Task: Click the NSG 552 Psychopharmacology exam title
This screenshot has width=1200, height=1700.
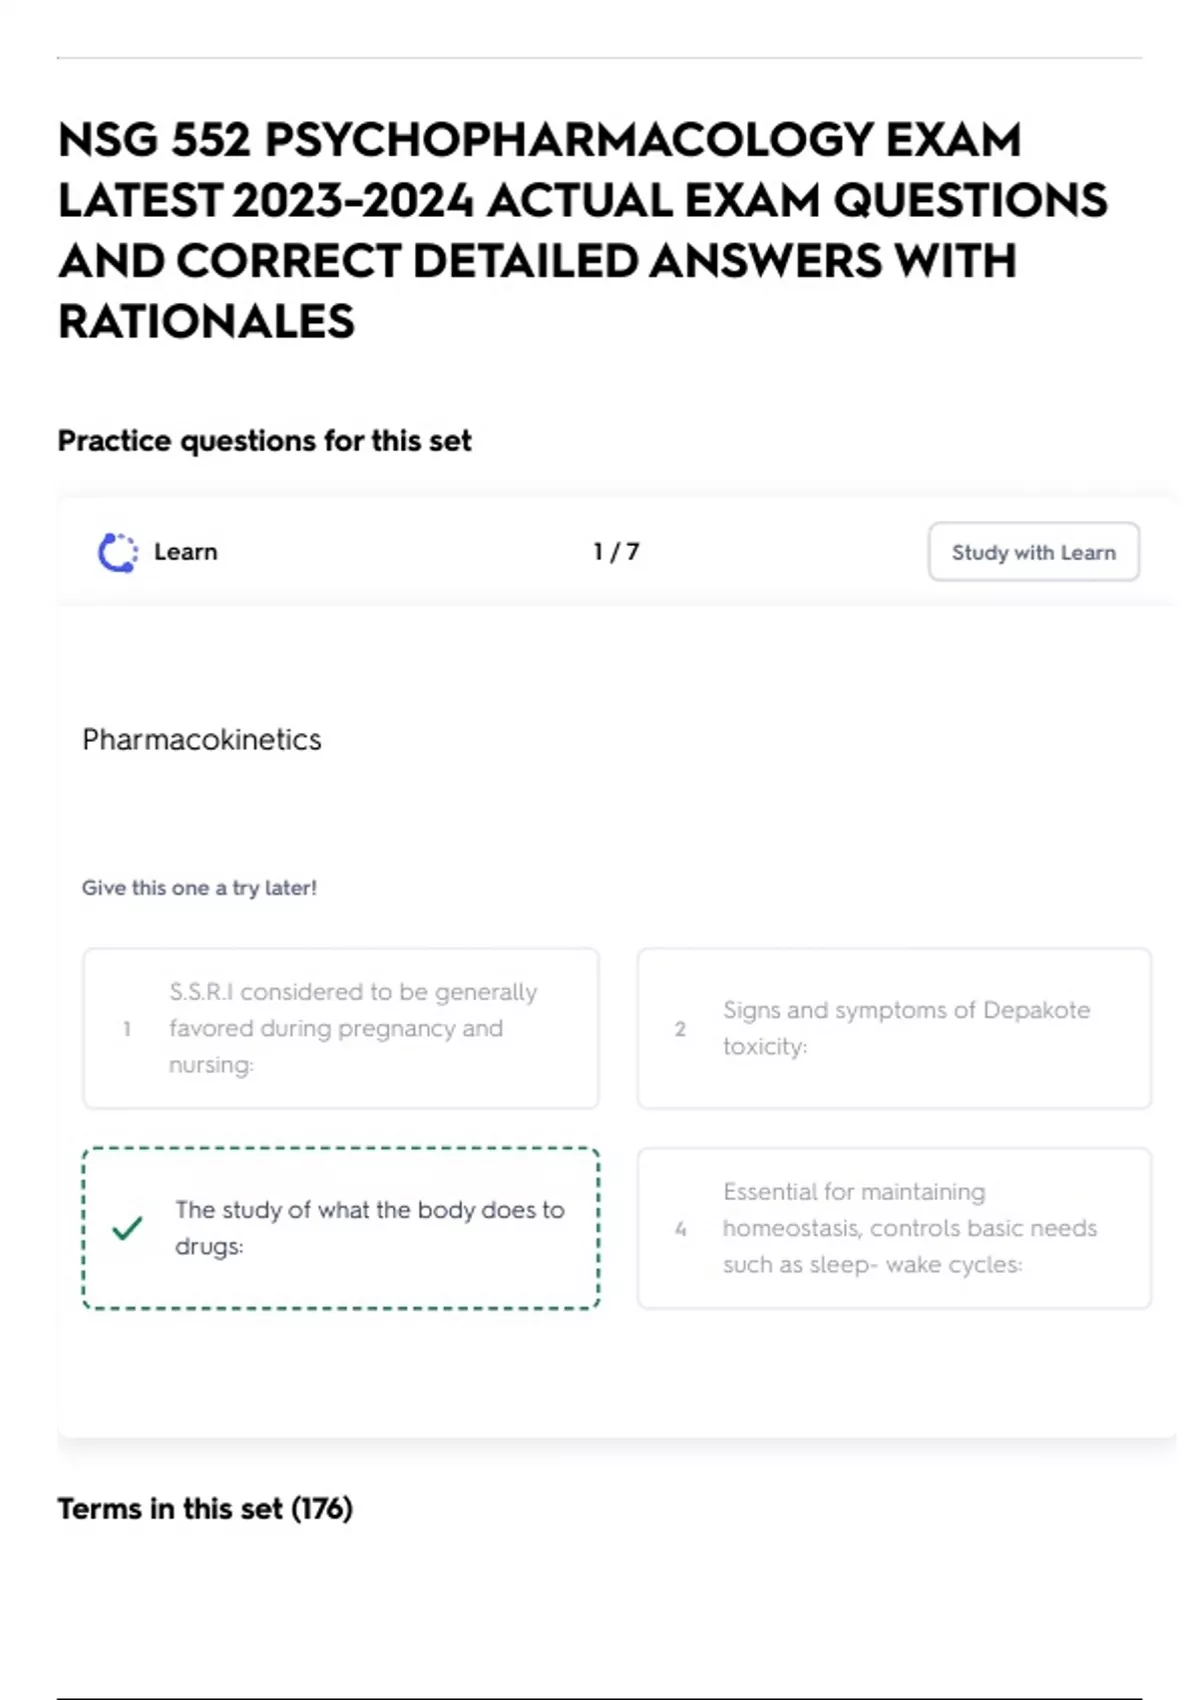Action: click(x=583, y=230)
